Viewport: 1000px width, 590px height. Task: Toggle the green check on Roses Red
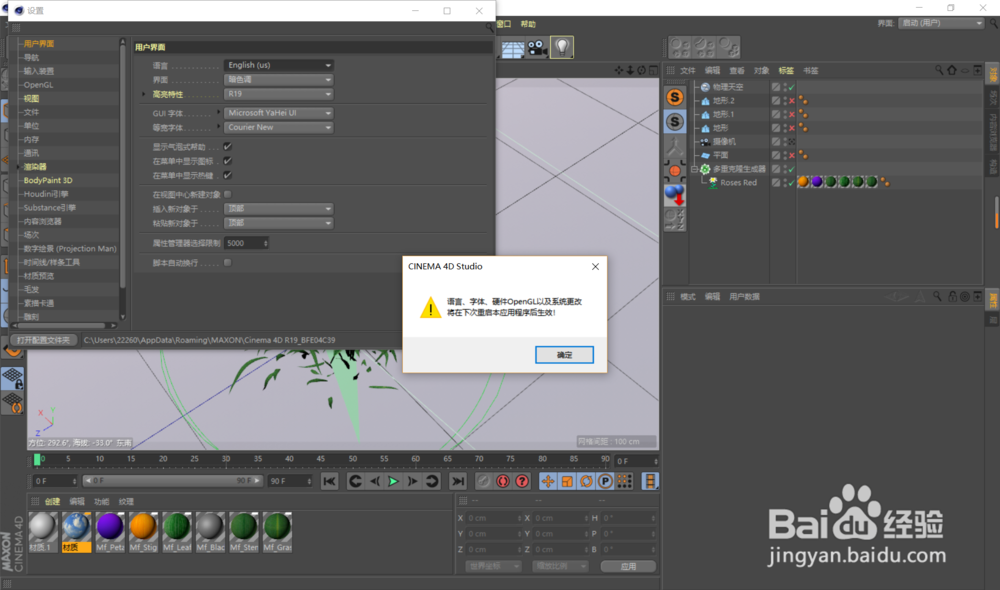(x=791, y=182)
